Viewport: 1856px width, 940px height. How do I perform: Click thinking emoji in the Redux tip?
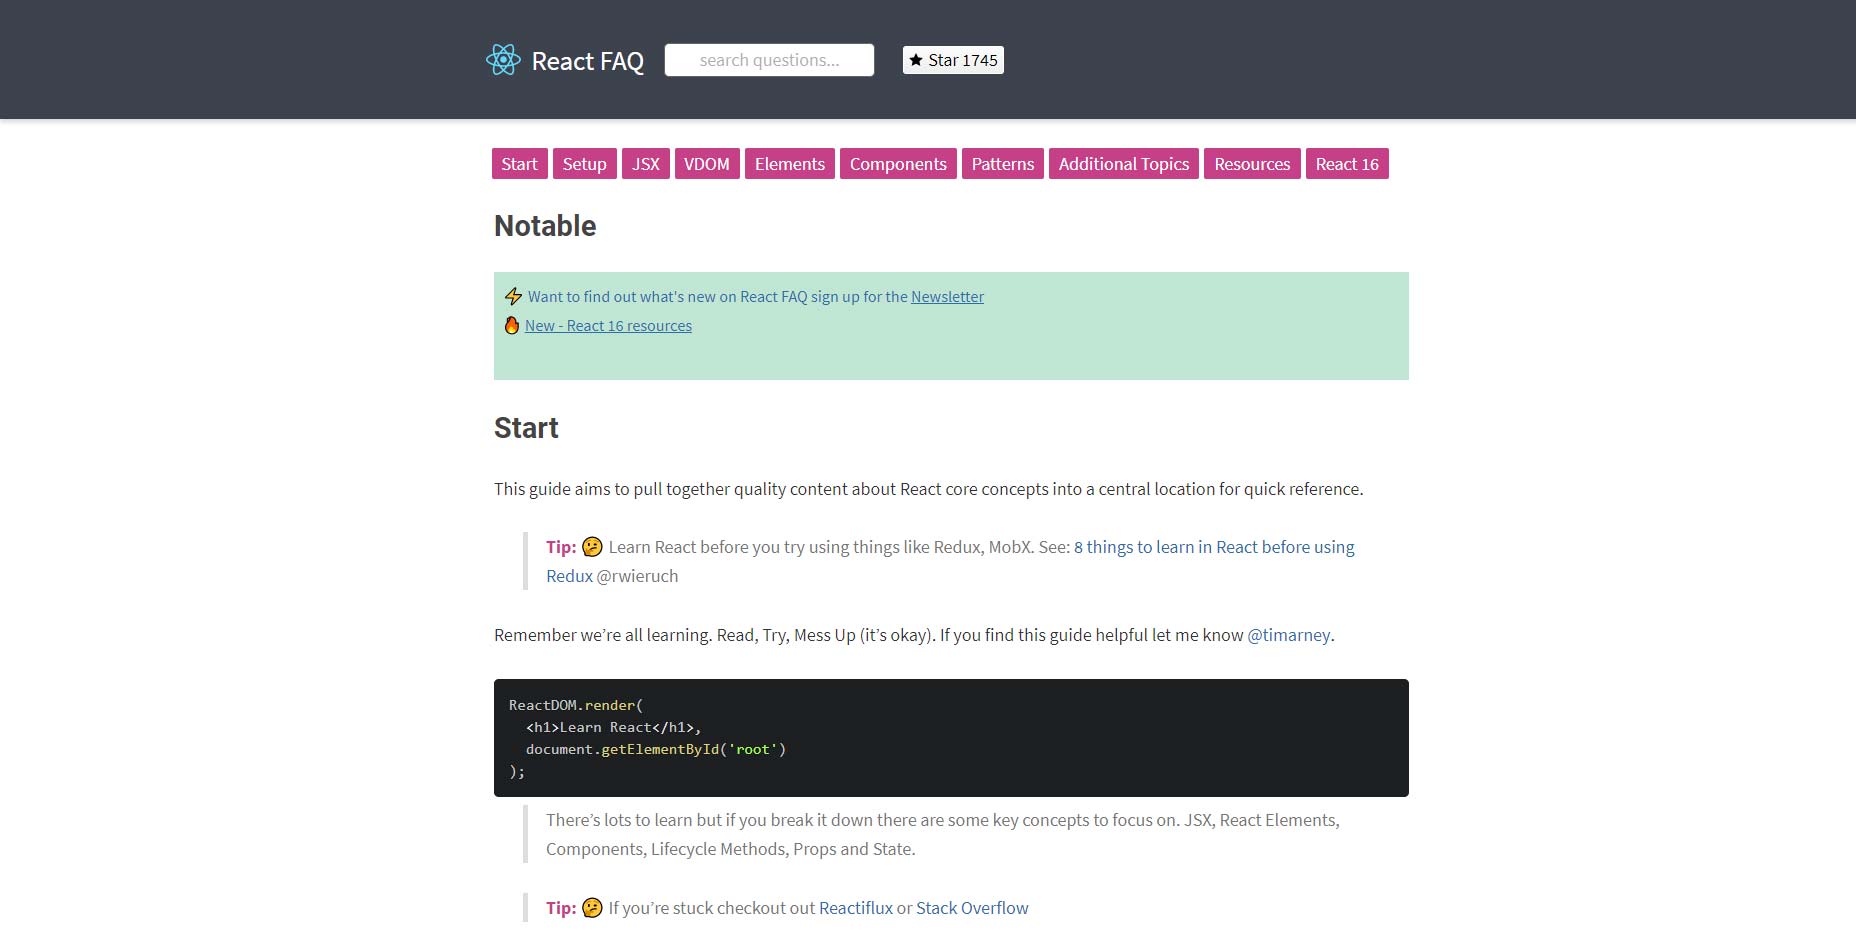pos(592,546)
